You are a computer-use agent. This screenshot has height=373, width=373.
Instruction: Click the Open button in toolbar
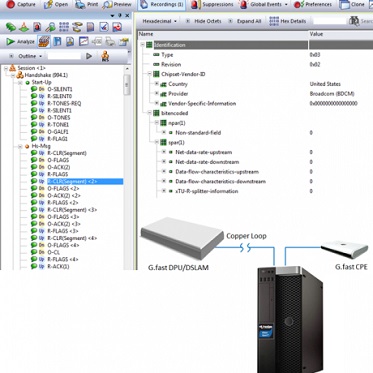(56, 5)
